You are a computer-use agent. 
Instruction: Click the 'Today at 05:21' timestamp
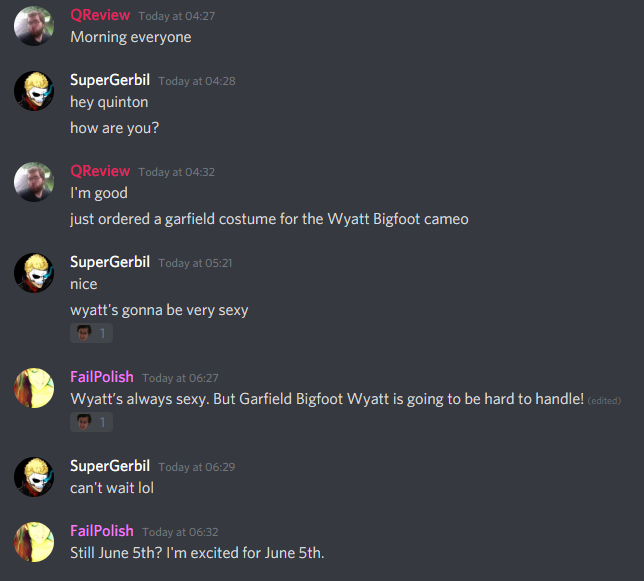196,263
